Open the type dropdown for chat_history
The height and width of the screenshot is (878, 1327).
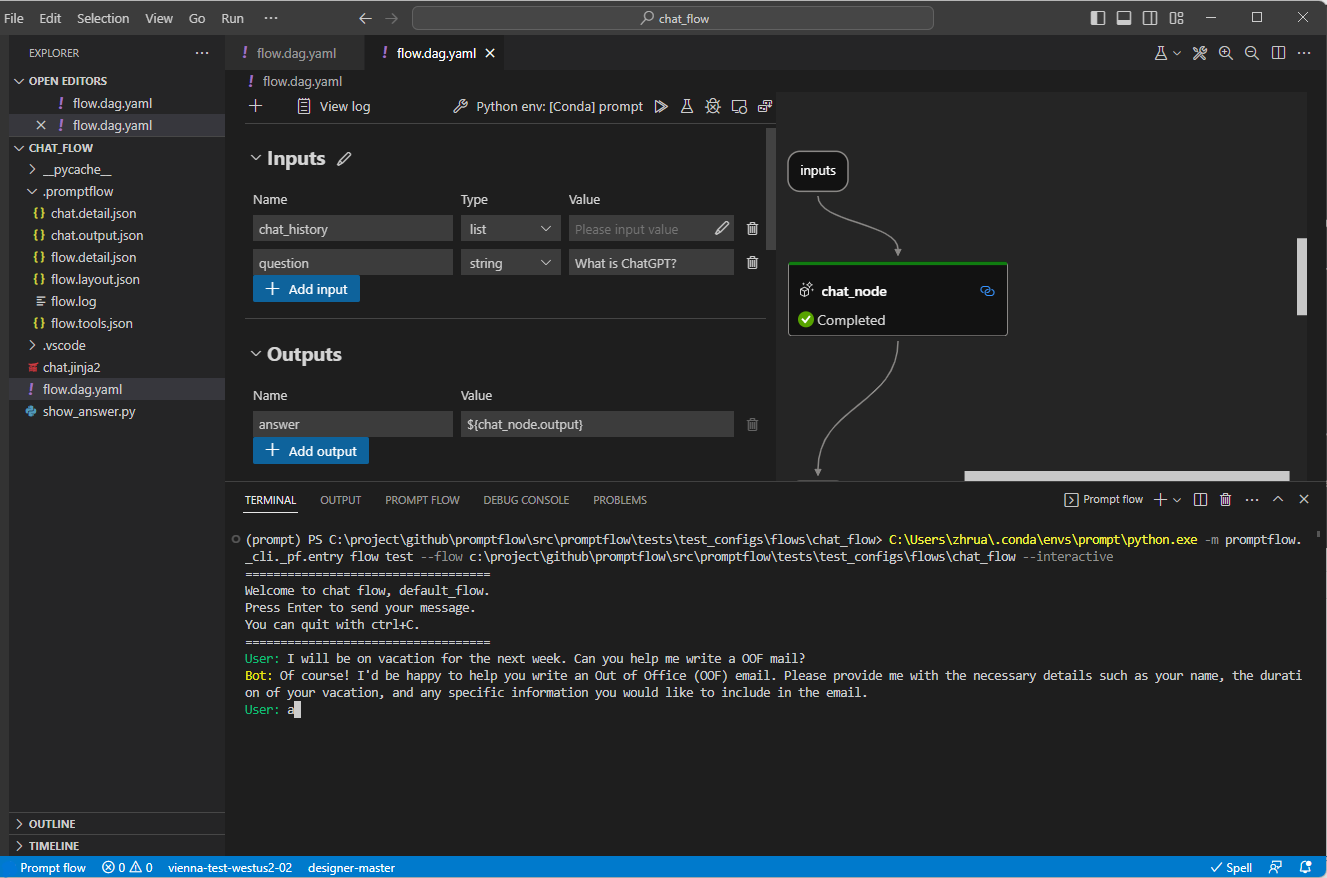pos(510,229)
